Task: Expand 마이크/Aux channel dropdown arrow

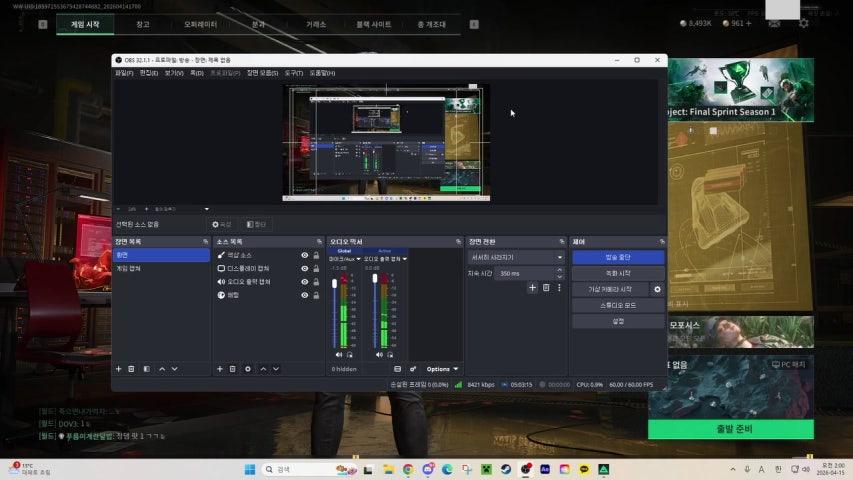Action: click(x=358, y=259)
